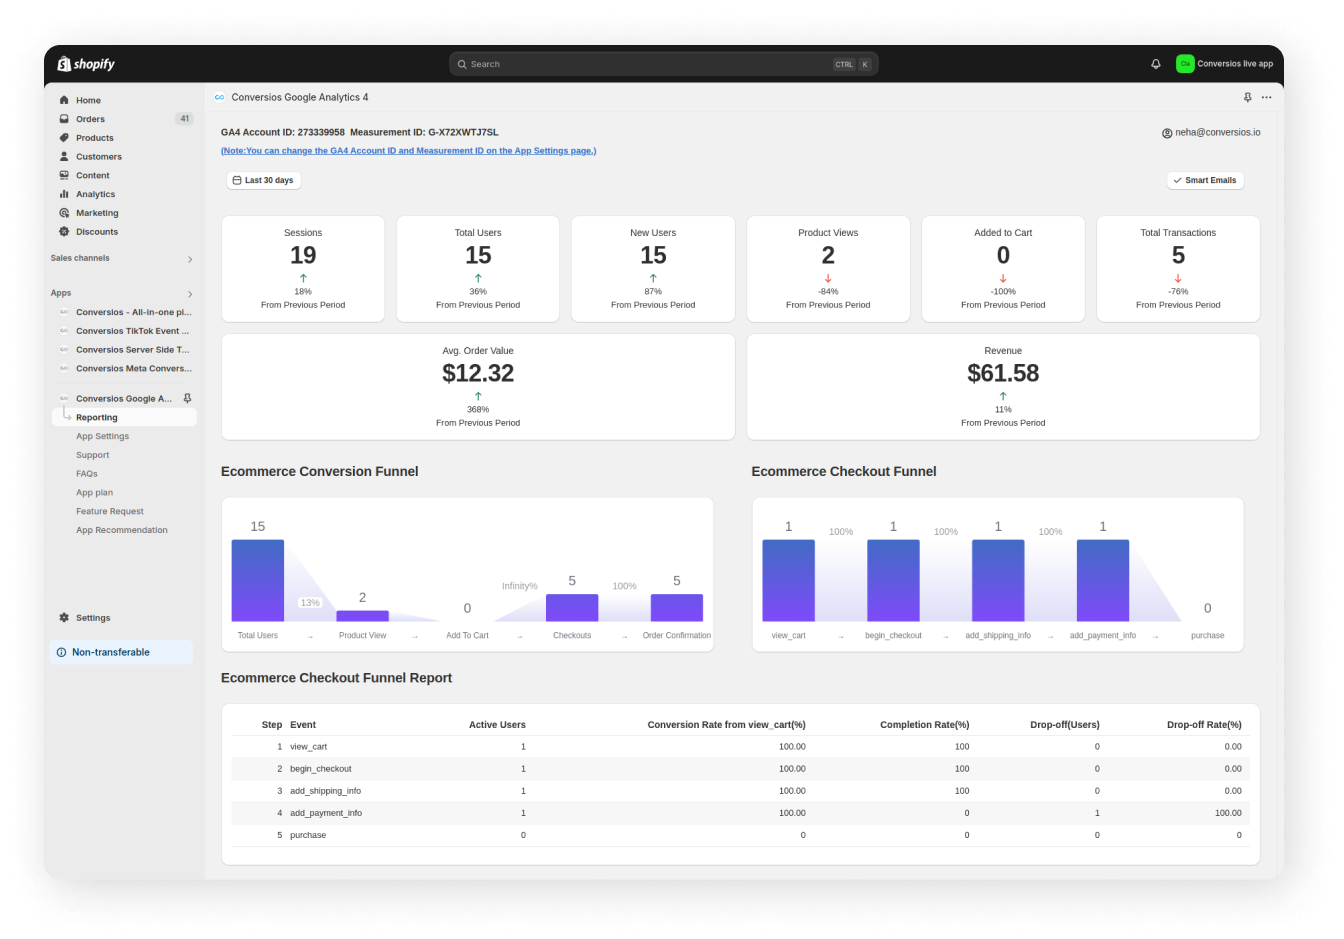
Task: Click the Total Transactions metric card
Action: [1178, 269]
